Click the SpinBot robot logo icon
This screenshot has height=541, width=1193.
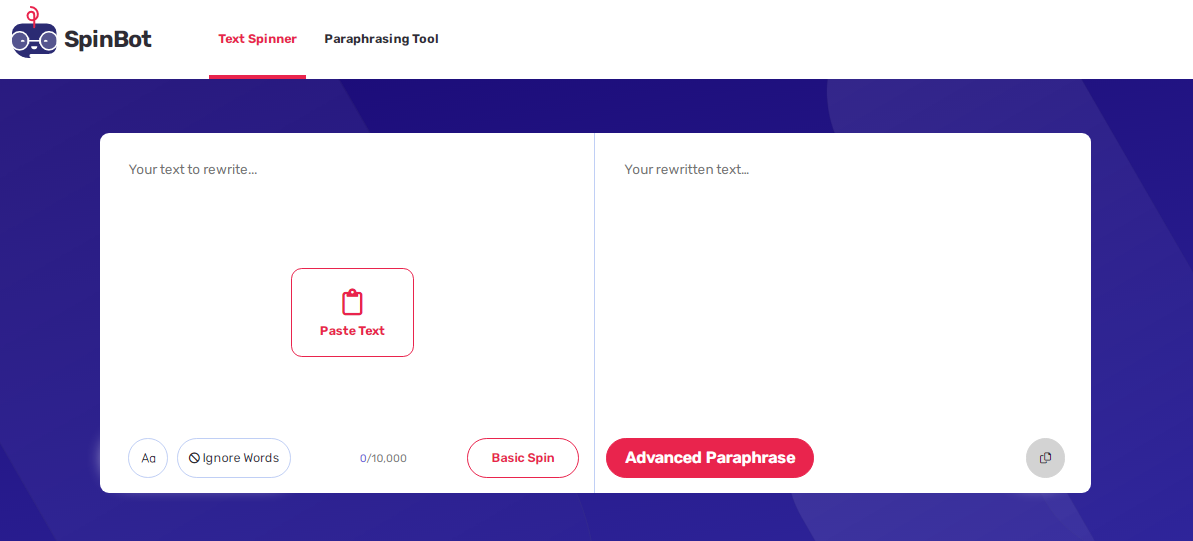pos(34,33)
